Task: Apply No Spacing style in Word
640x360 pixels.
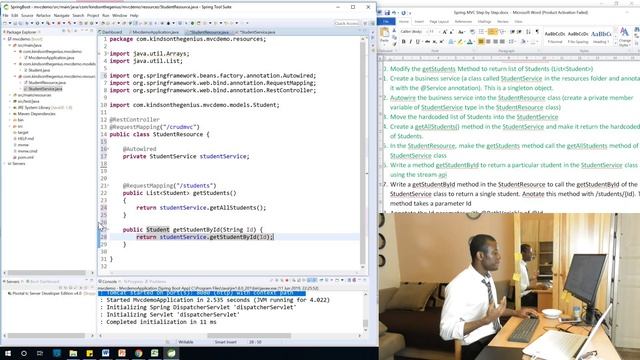Action: (x=578, y=37)
